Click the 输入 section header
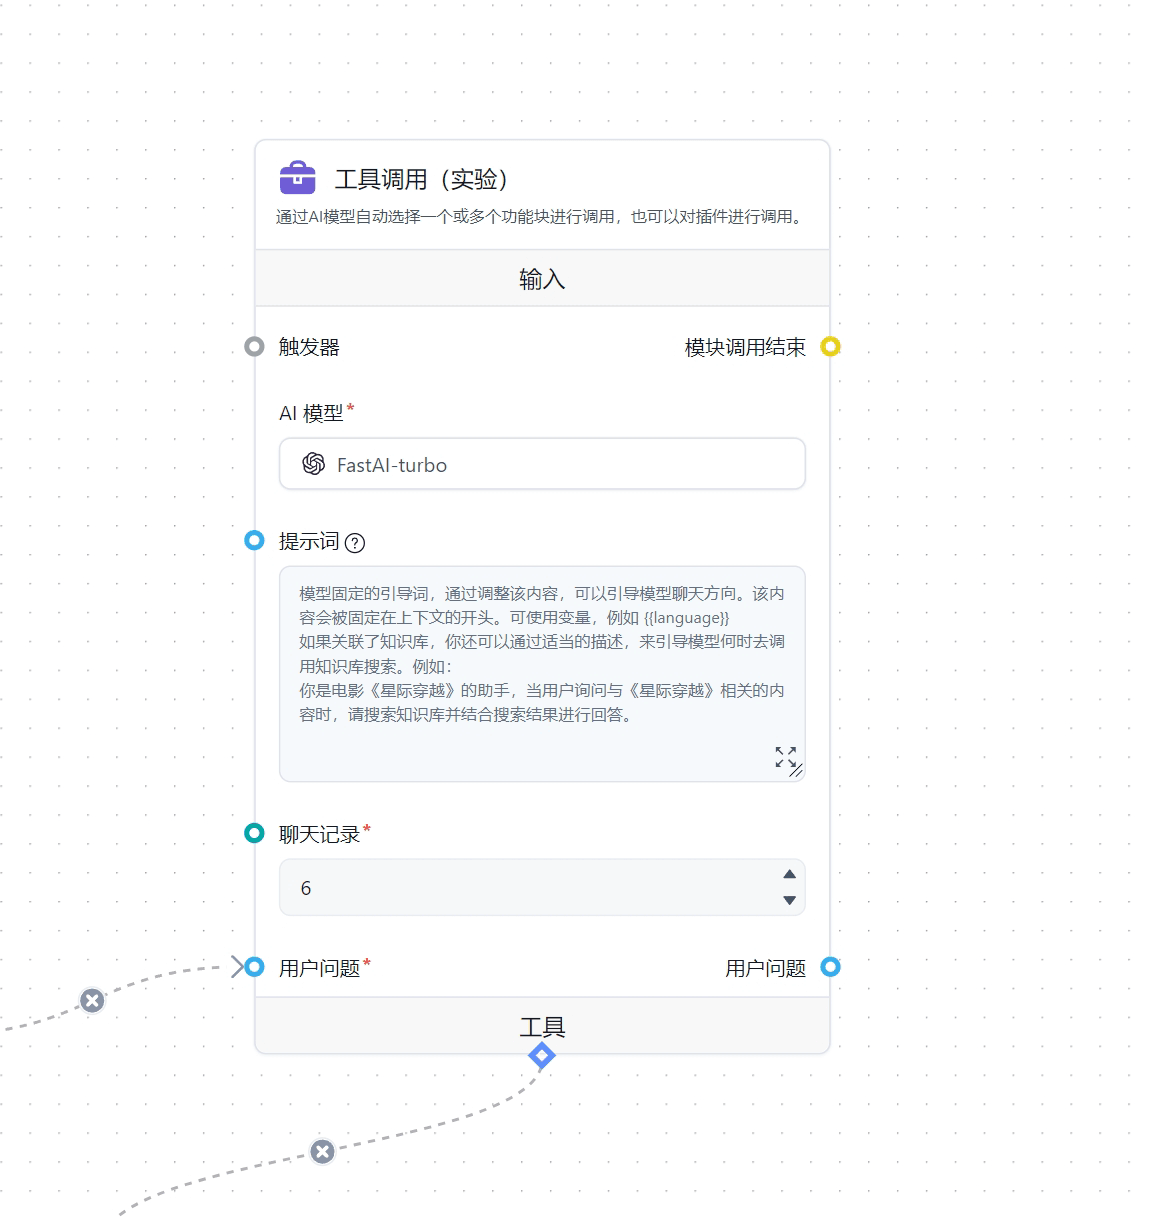This screenshot has height=1217, width=1149. click(542, 279)
